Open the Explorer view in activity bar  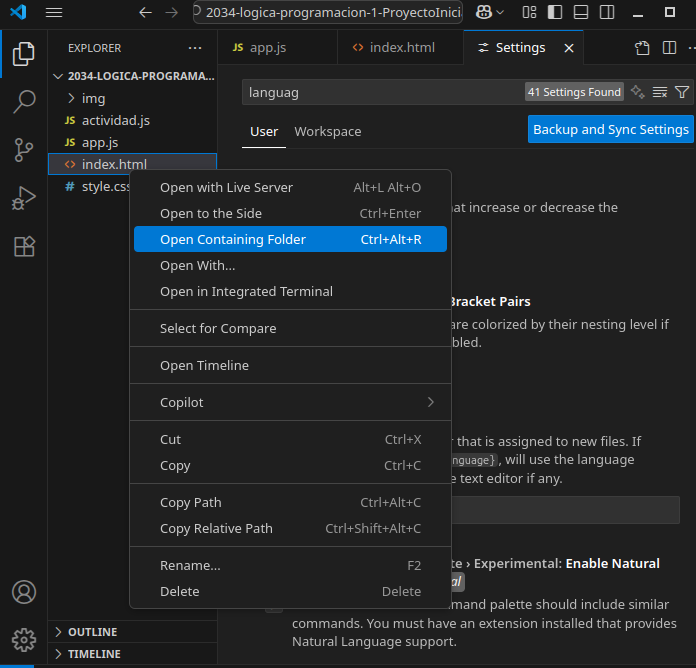[24, 54]
